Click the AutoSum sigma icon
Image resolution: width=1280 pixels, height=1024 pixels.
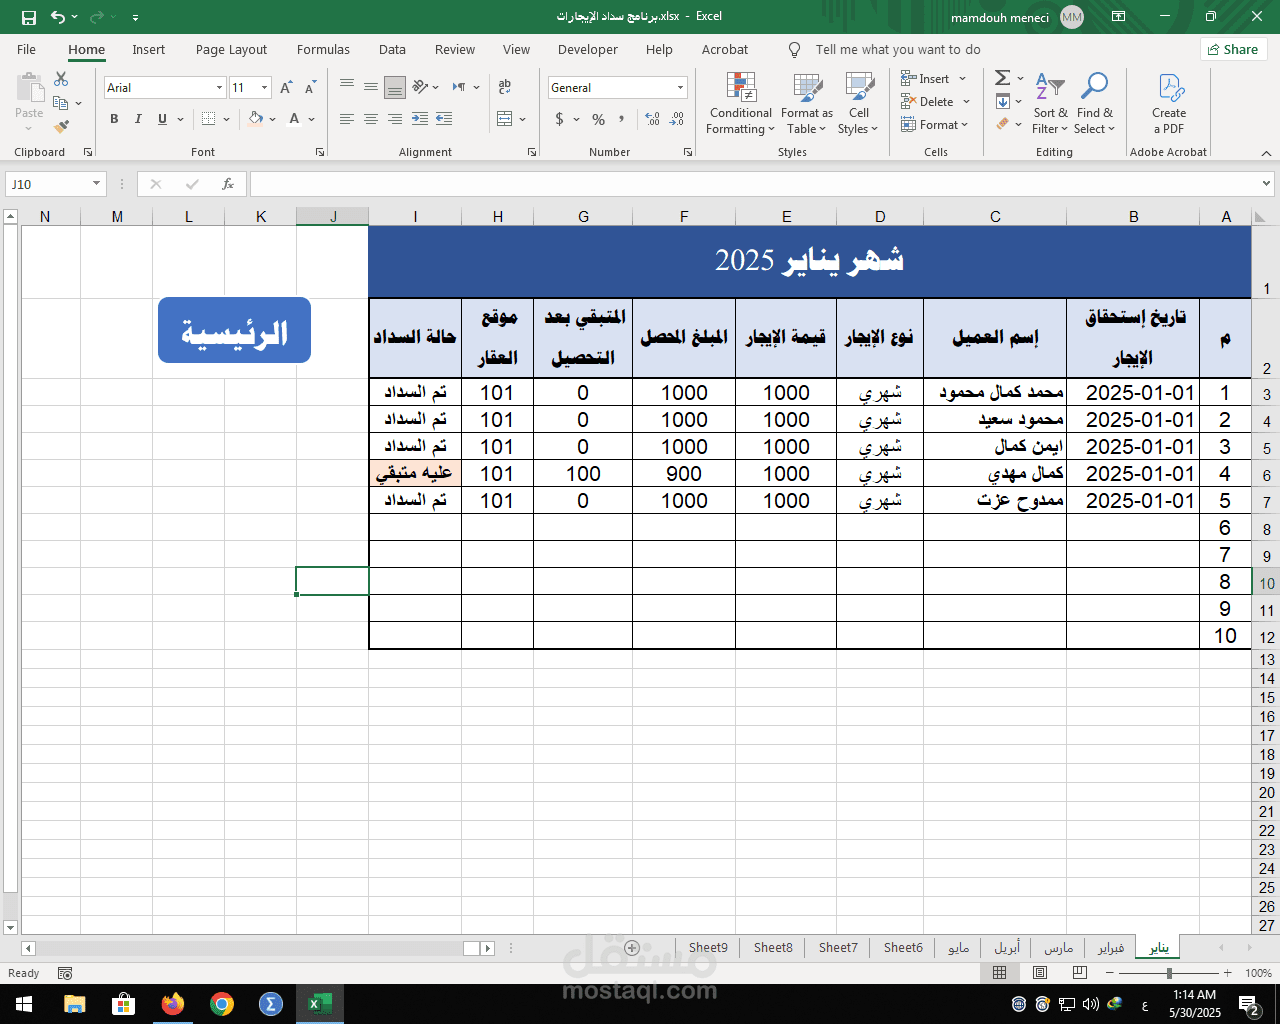1002,78
